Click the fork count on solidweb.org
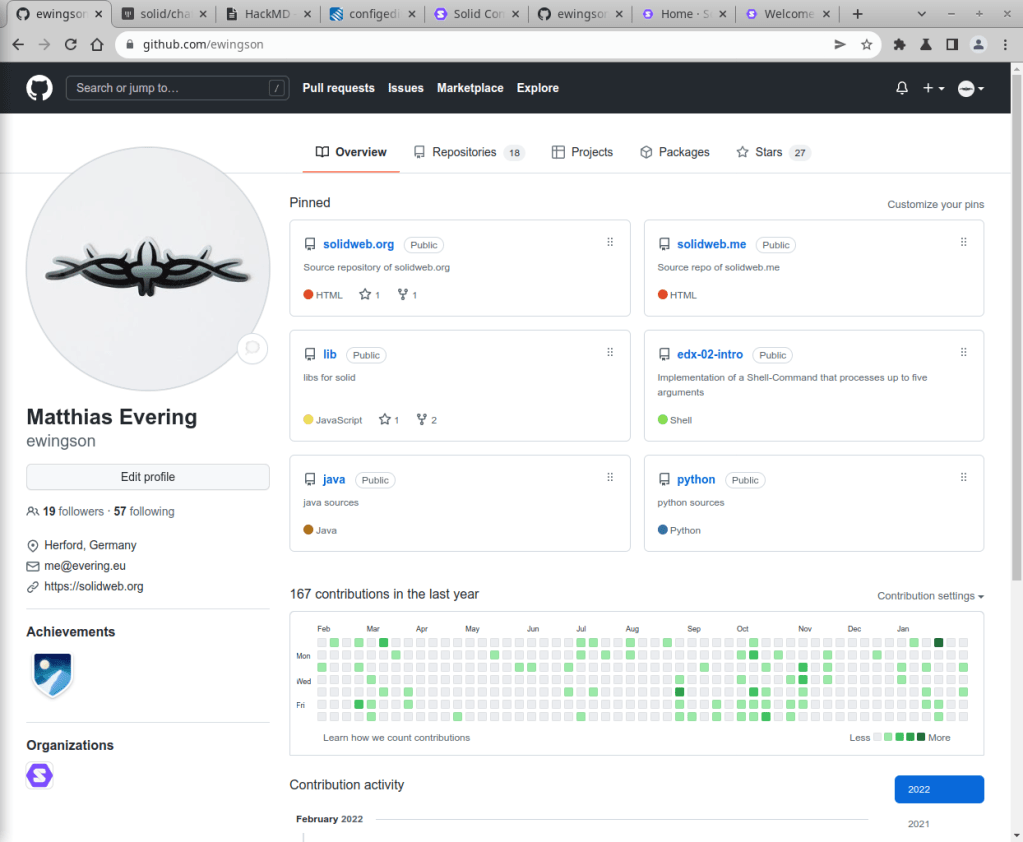Screen dimensions: 1023x842 click(x=407, y=295)
